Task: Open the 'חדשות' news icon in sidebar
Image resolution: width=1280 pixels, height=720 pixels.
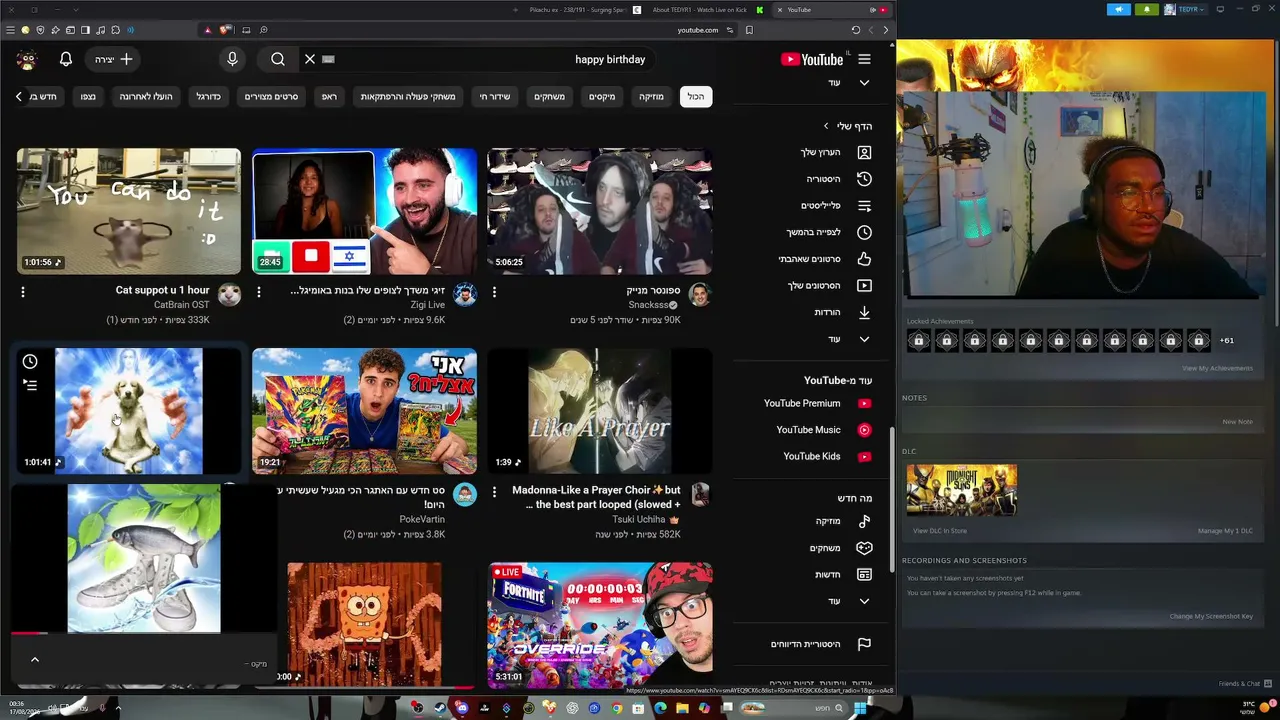Action: [x=864, y=575]
